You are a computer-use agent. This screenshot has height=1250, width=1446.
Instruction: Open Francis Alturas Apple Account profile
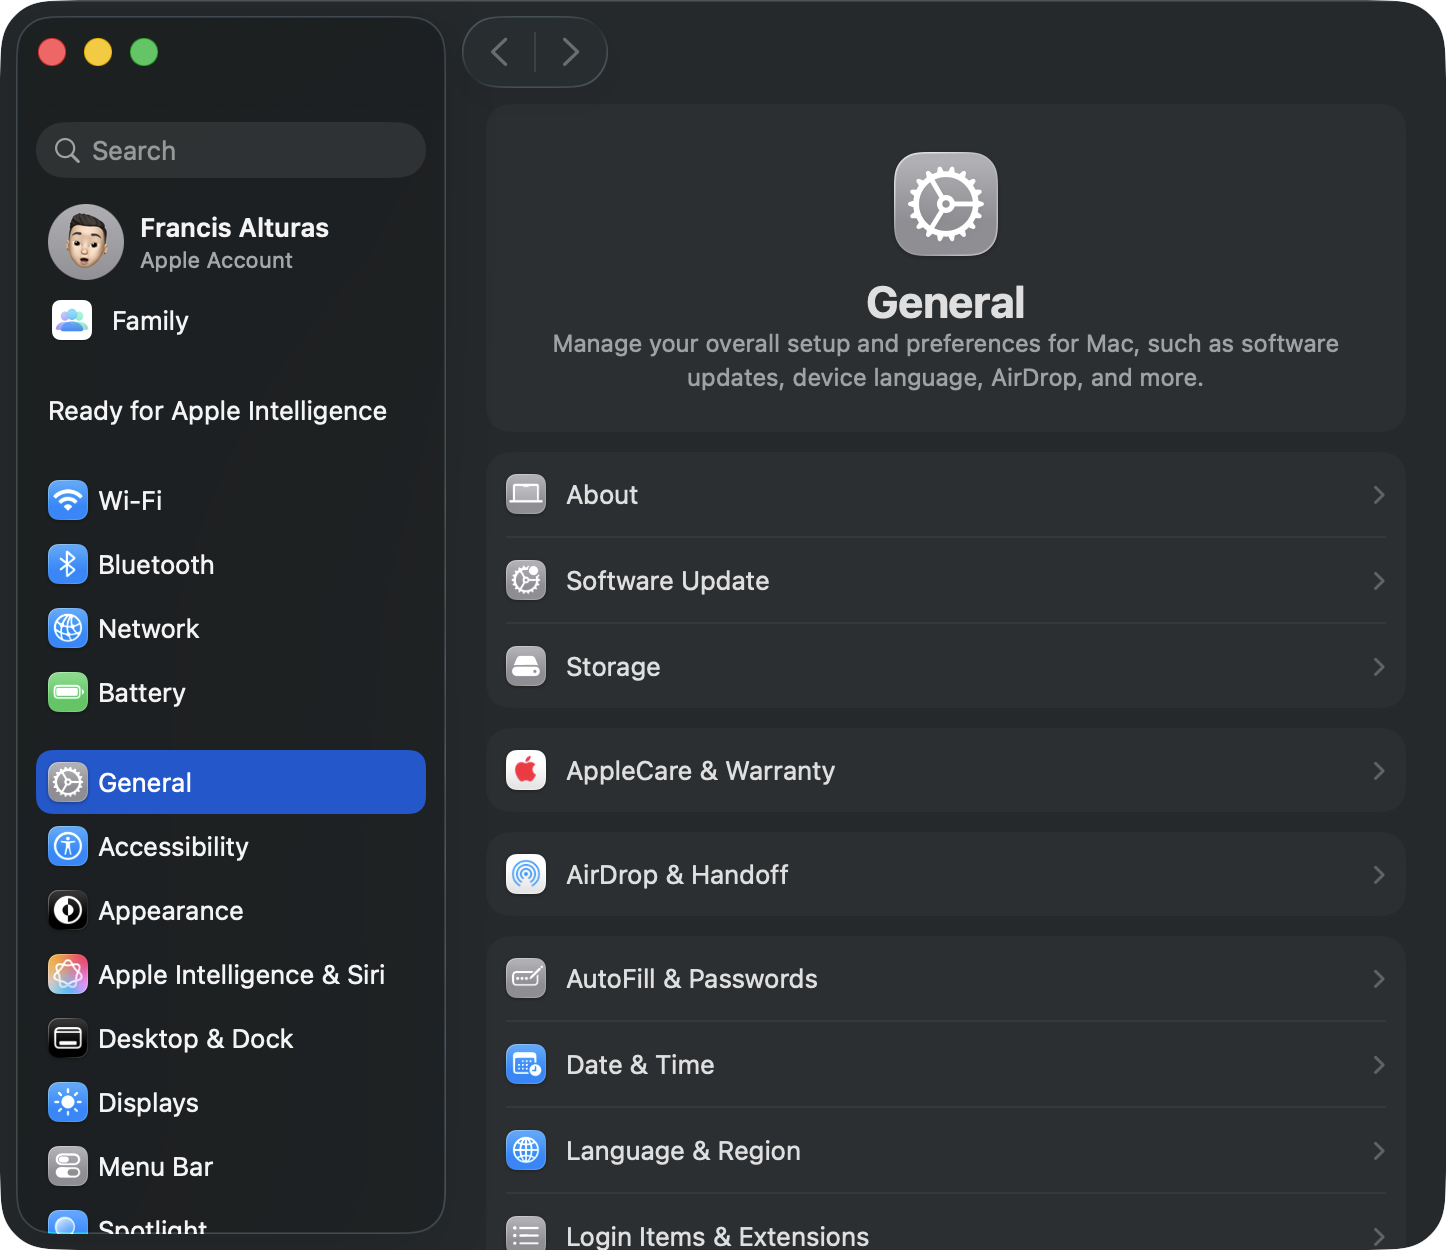click(233, 242)
